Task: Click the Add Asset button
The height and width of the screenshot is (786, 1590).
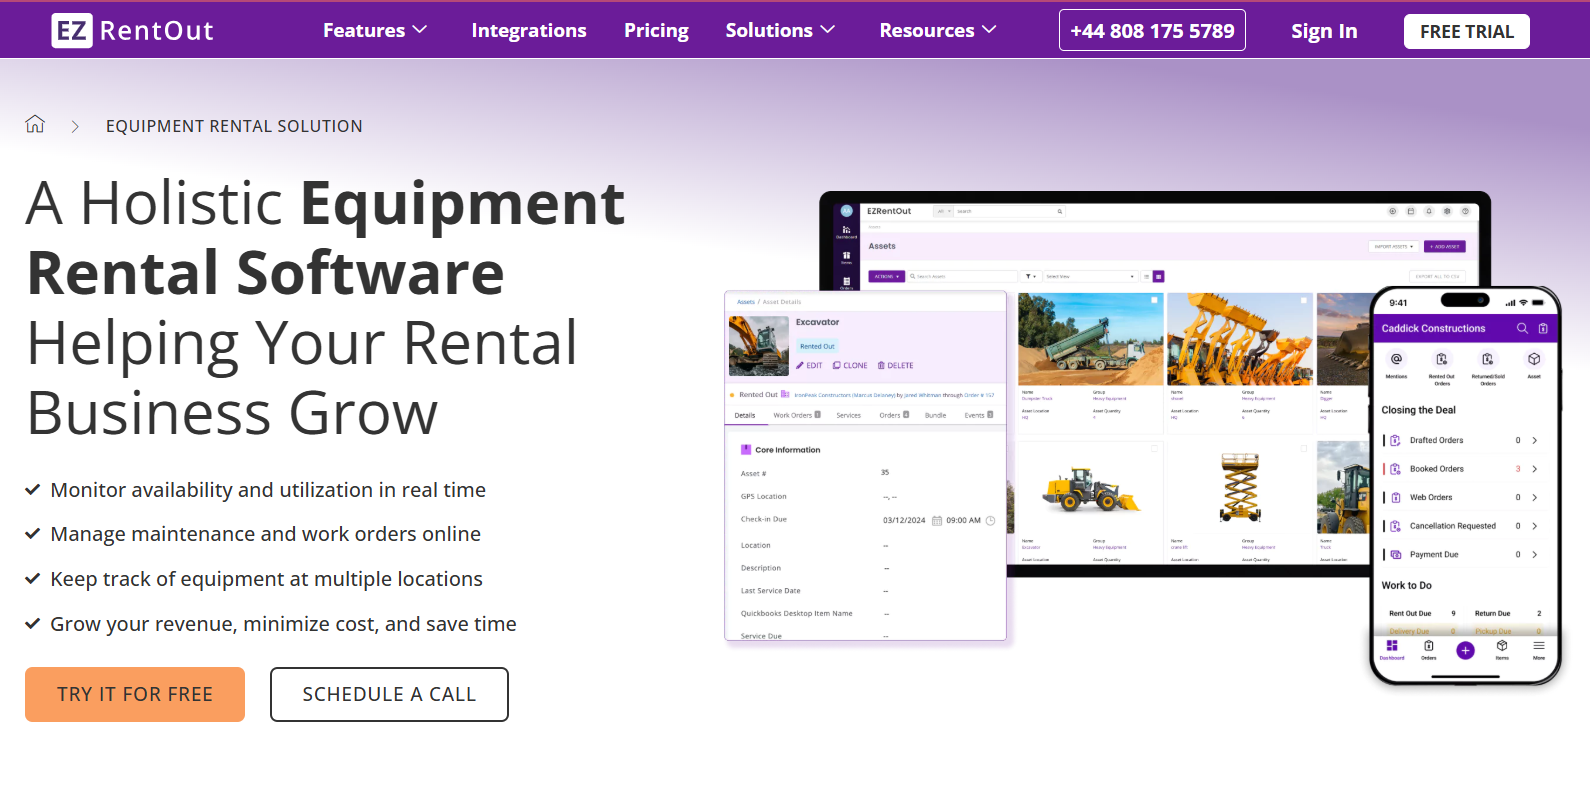Action: 1445,246
